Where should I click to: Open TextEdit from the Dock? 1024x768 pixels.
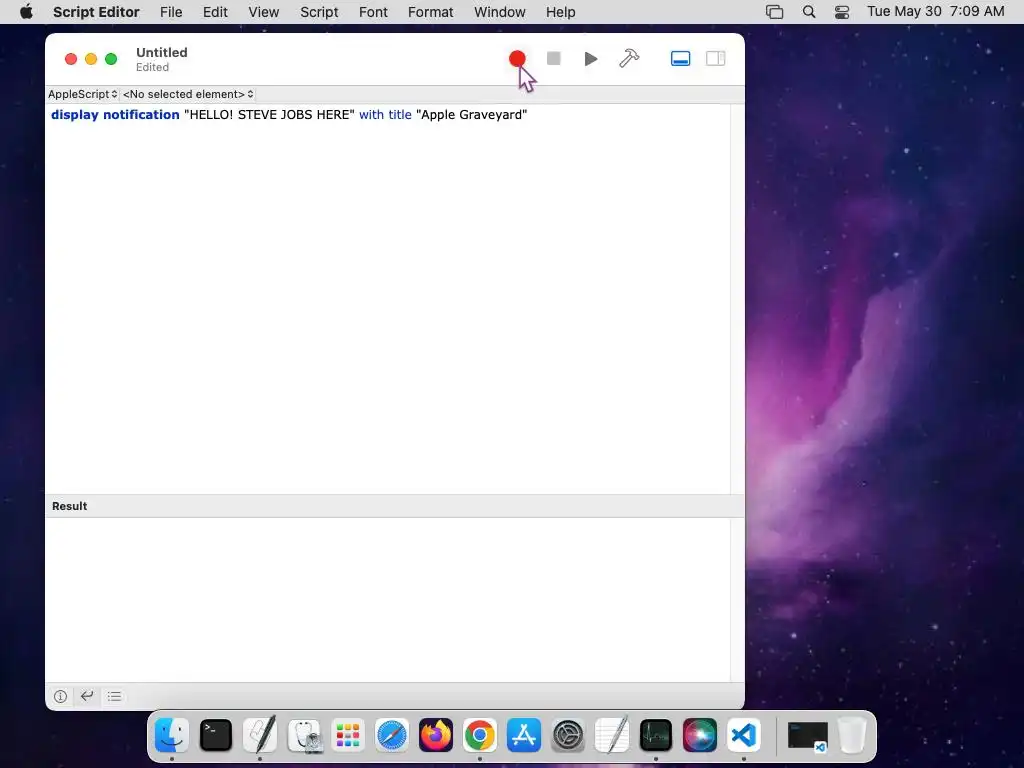(x=612, y=735)
